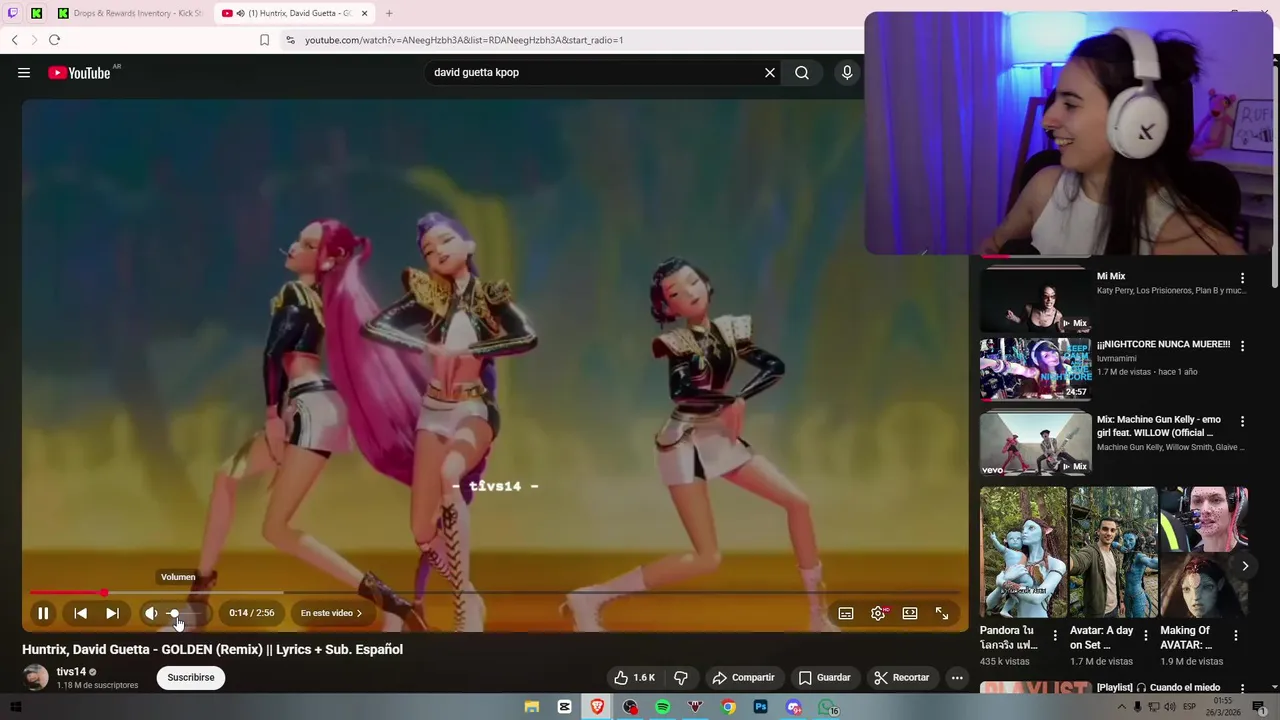The width and height of the screenshot is (1280, 720).
Task: Pause the video playback
Action: [x=43, y=613]
